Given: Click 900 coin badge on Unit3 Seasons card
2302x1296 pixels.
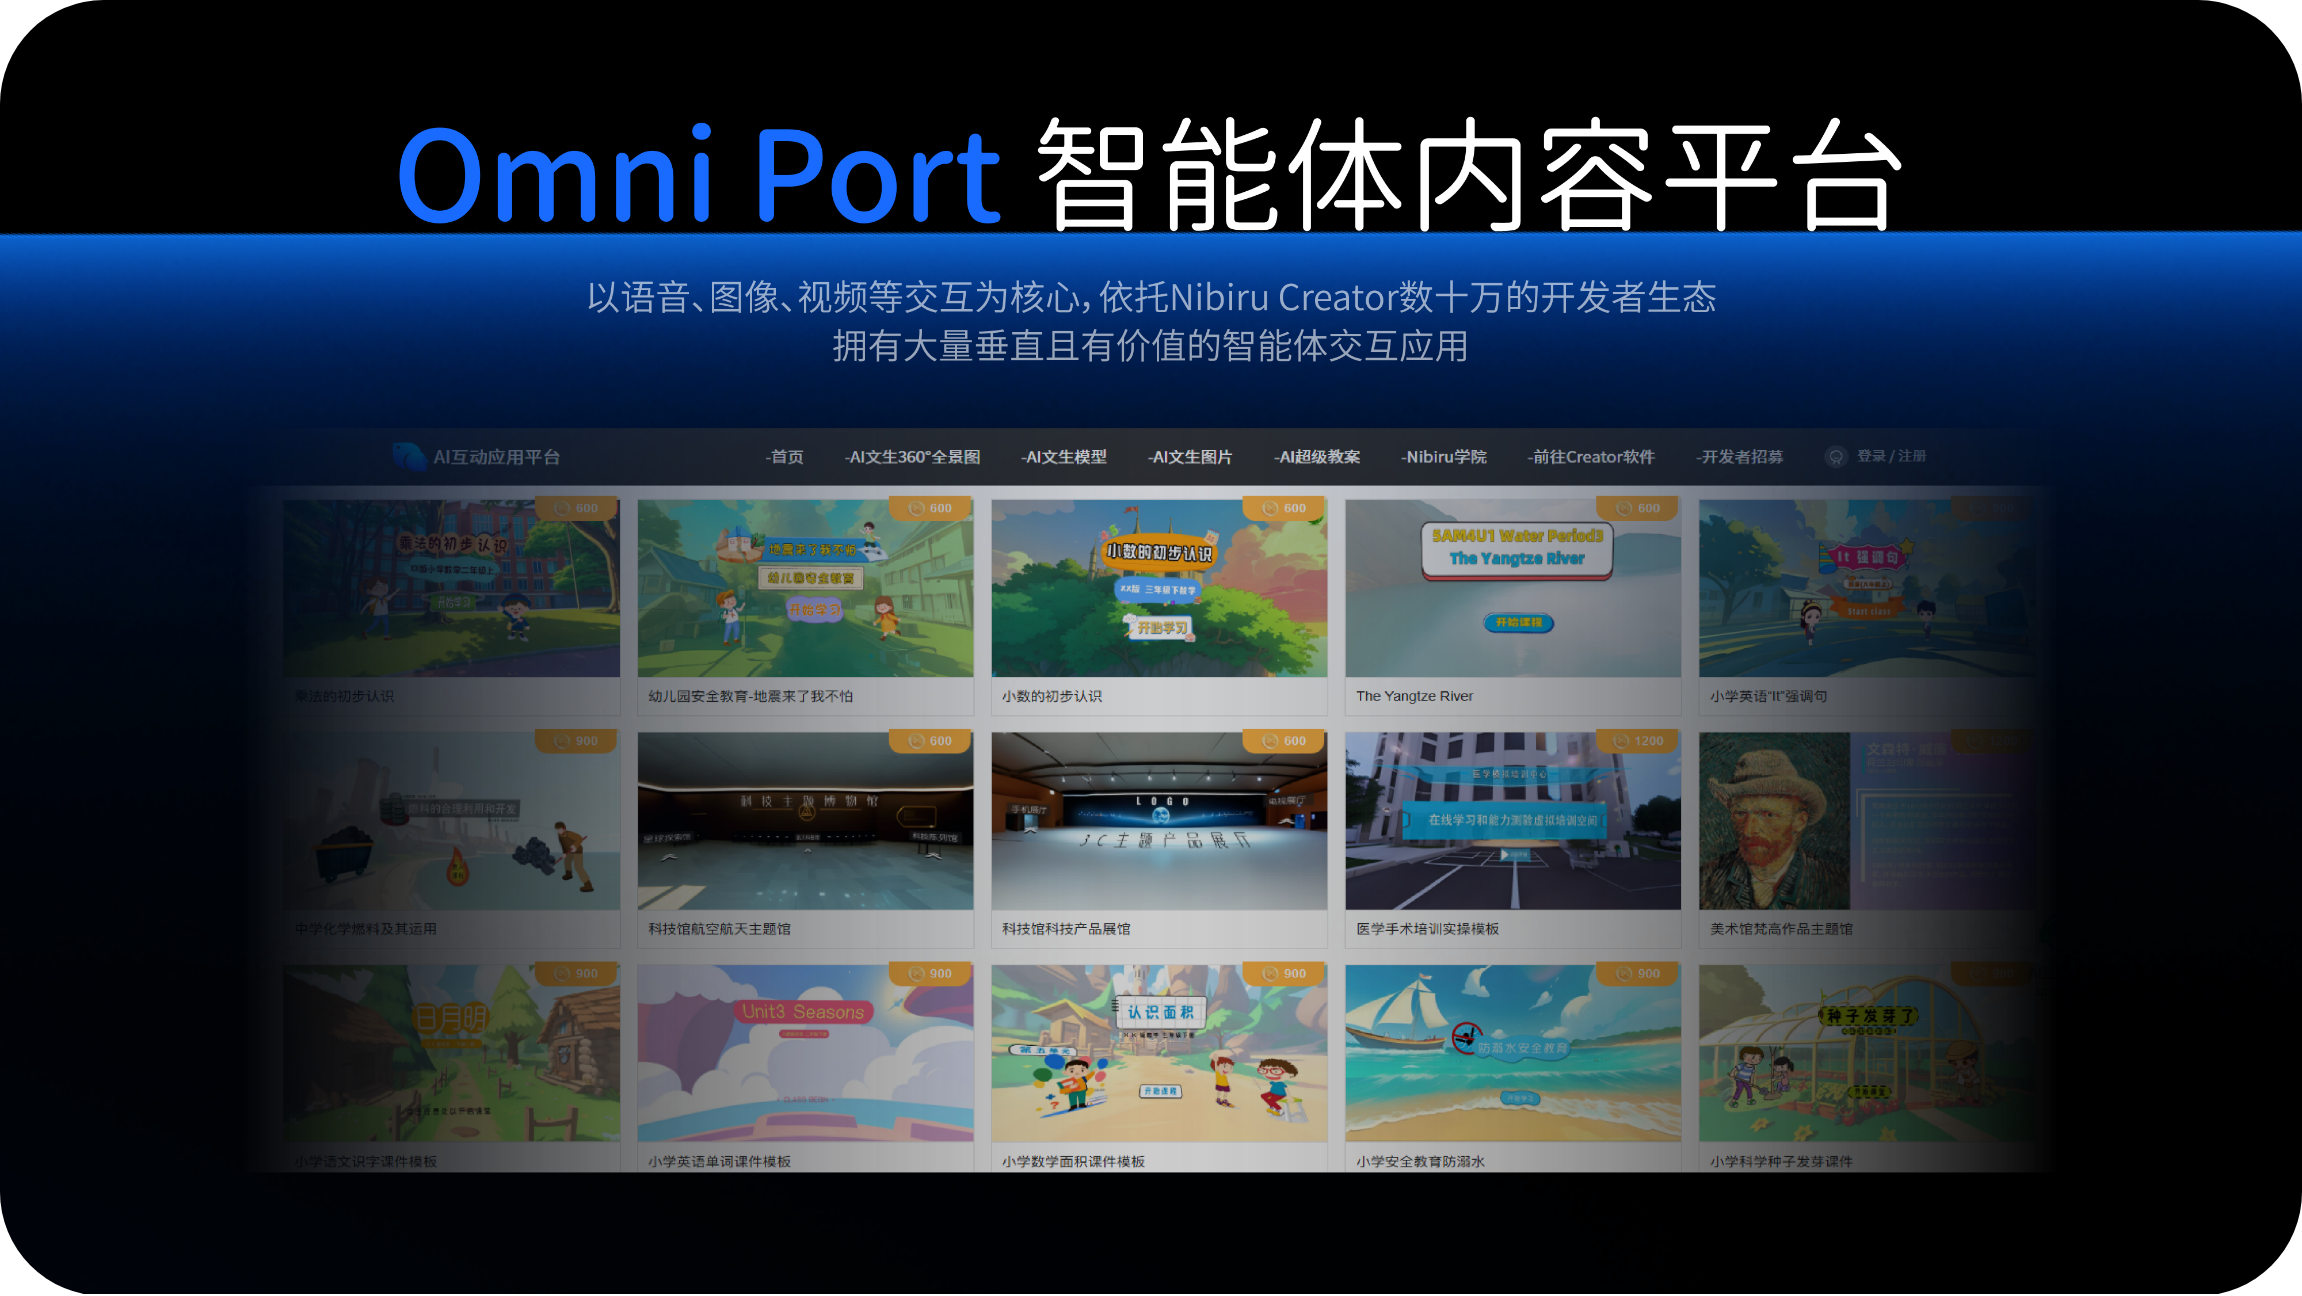Looking at the screenshot, I should point(931,973).
